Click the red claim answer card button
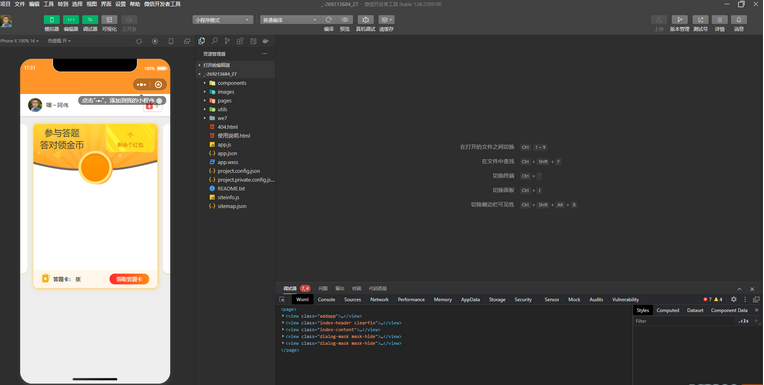 pyautogui.click(x=129, y=279)
